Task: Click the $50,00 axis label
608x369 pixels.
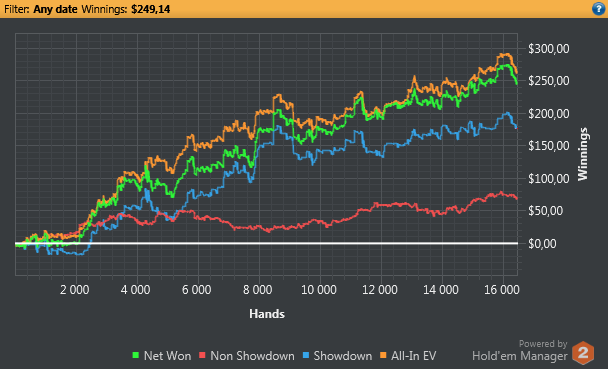Action: pos(546,211)
